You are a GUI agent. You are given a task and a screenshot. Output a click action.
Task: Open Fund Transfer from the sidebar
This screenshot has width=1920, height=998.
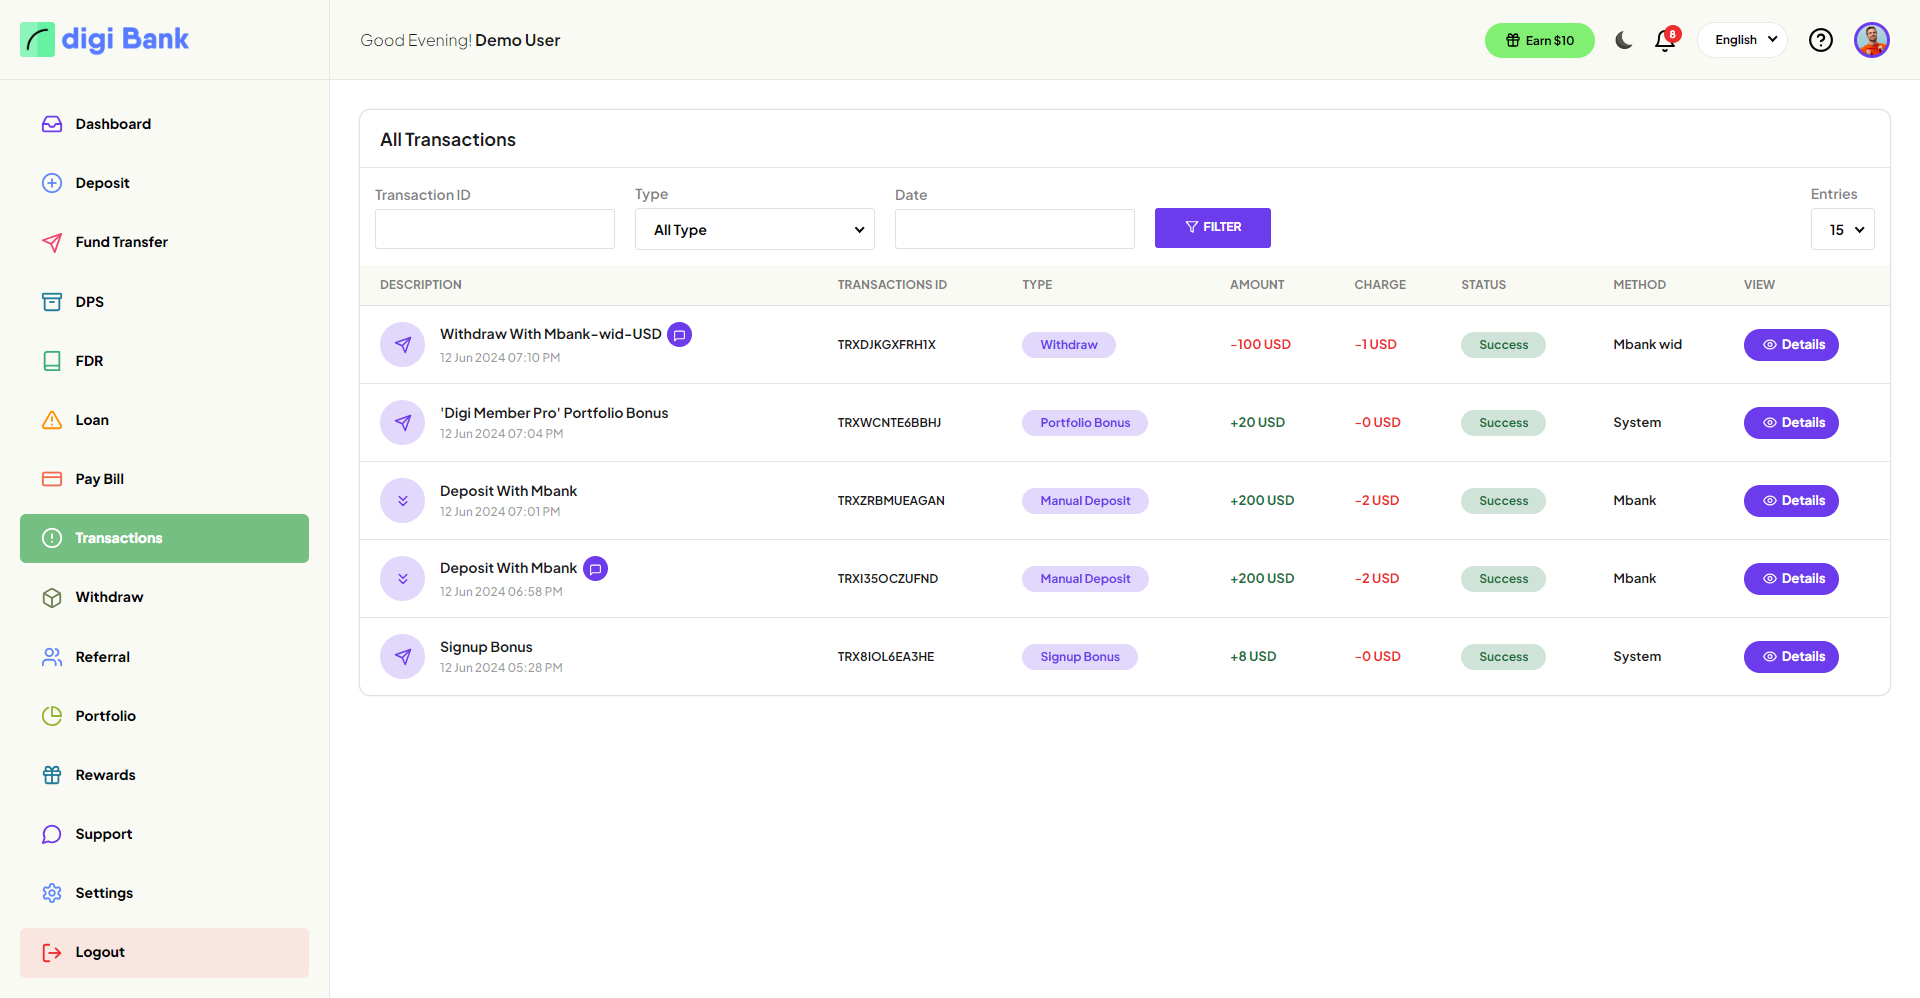pos(51,242)
